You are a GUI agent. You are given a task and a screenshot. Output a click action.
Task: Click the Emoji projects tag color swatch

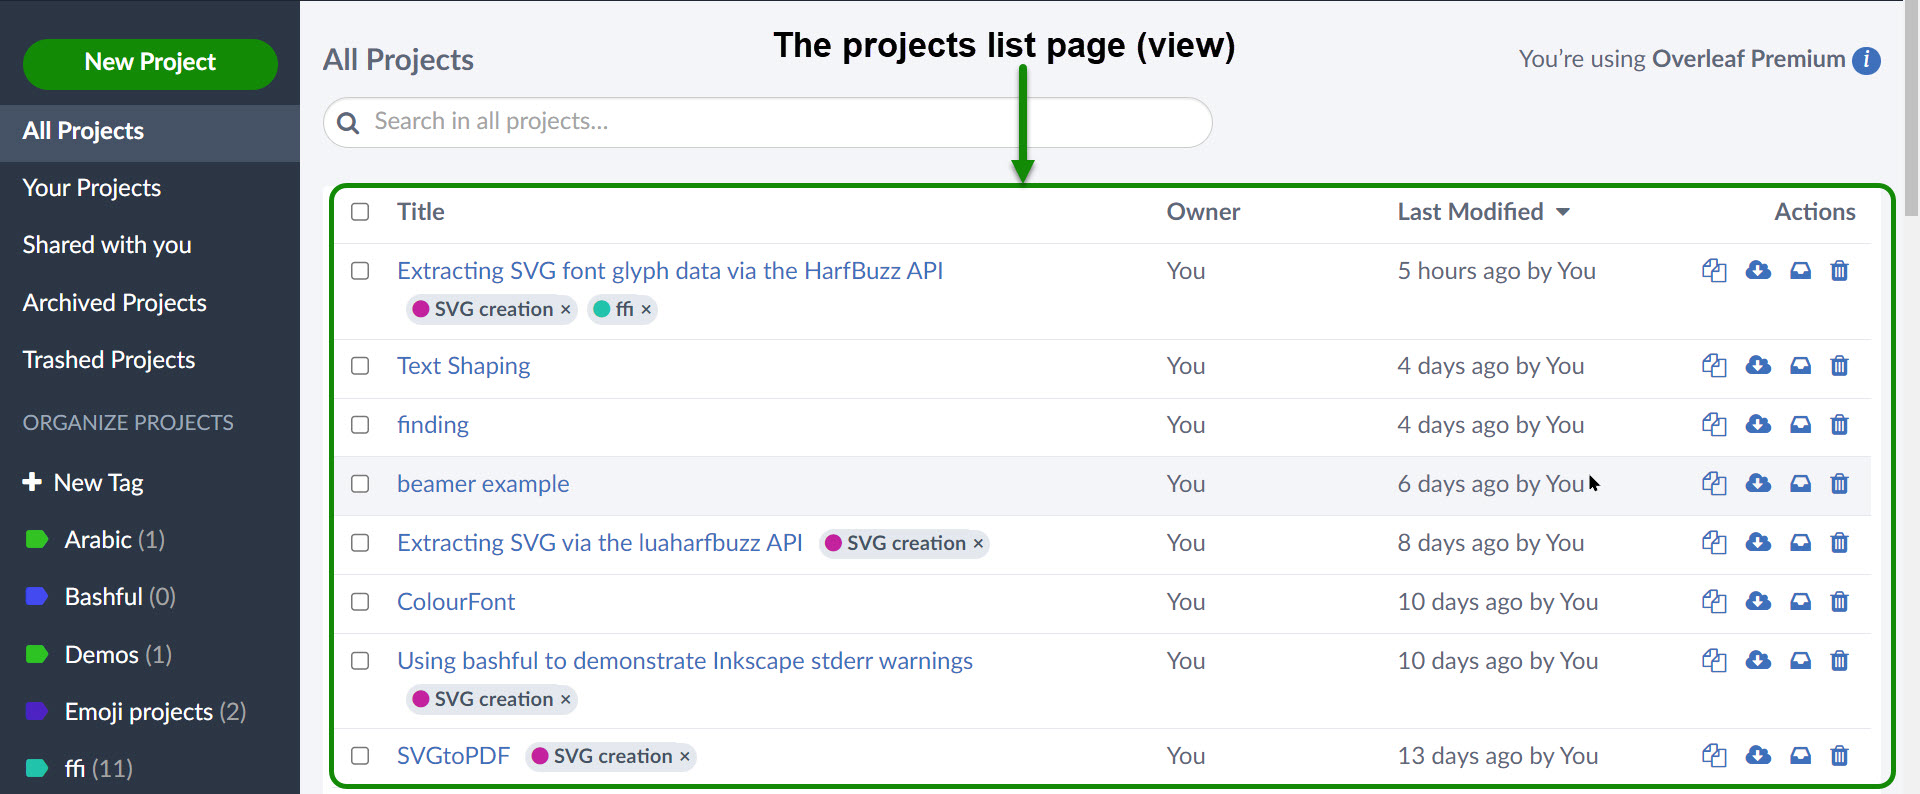pos(36,712)
